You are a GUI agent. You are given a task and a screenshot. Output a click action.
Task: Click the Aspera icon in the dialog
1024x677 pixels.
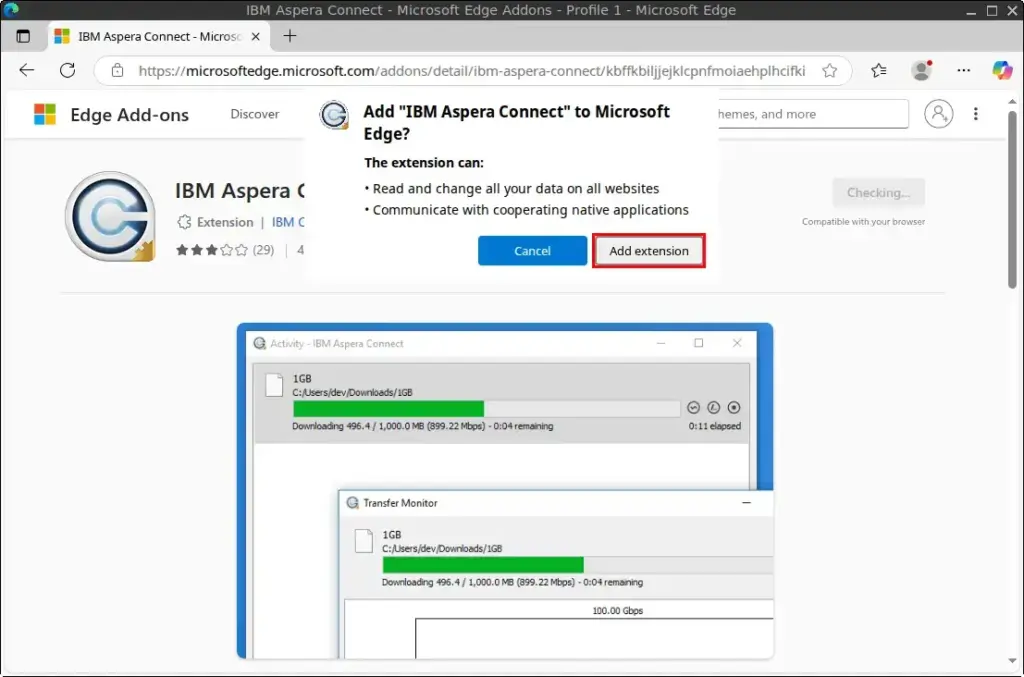334,116
